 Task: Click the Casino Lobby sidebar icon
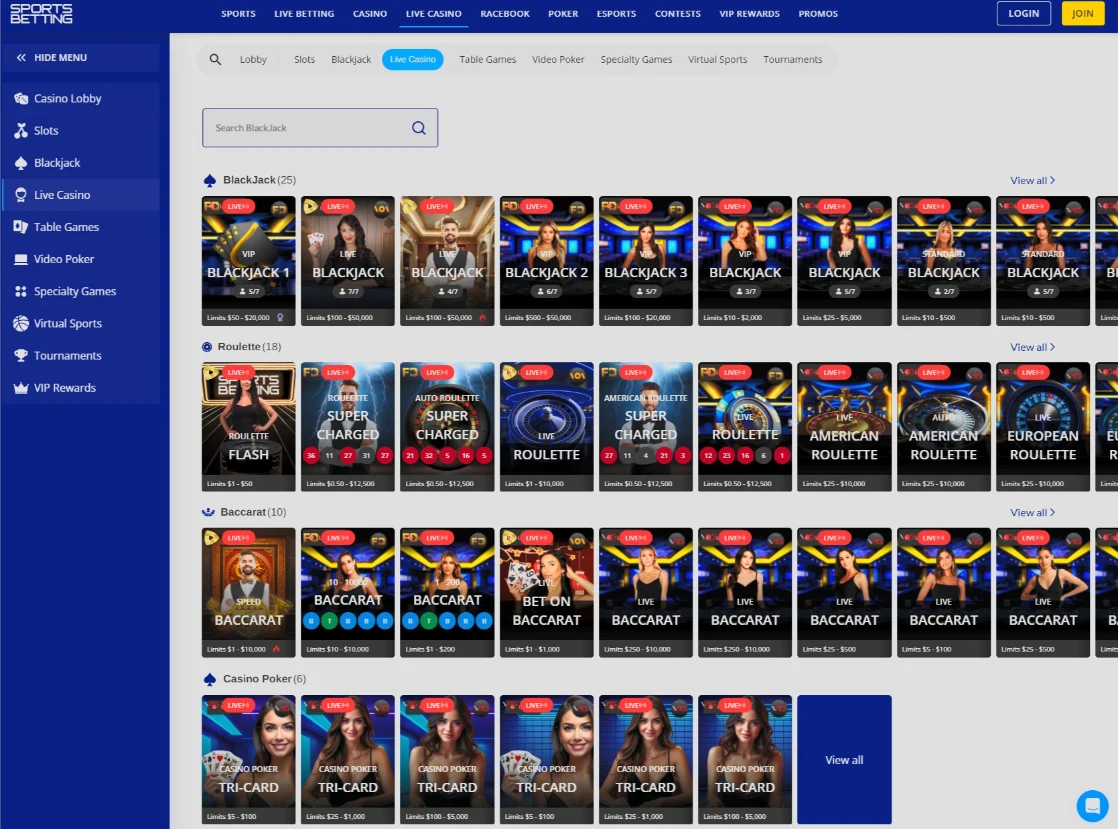coord(20,99)
